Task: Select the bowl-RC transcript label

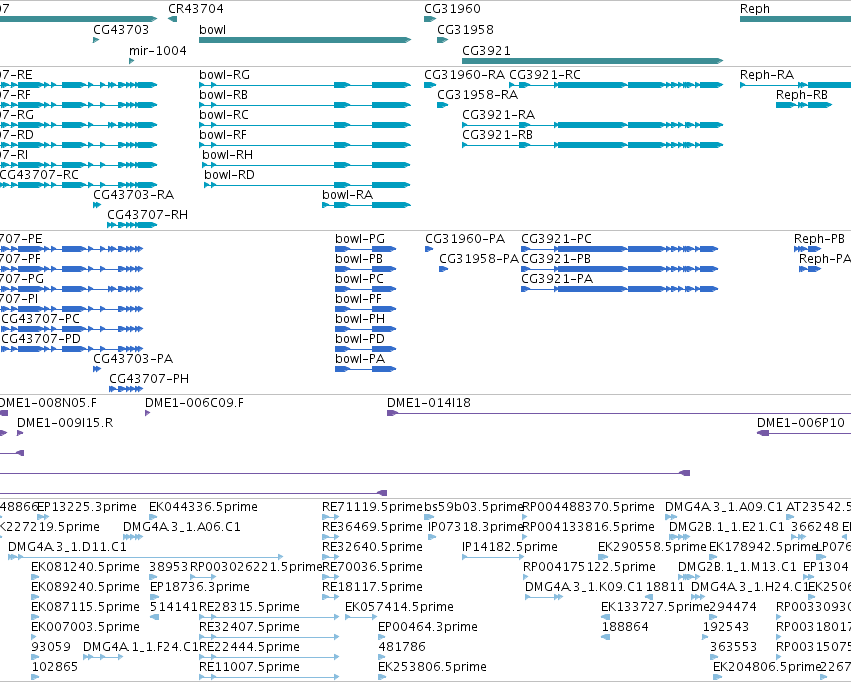Action: point(224,115)
